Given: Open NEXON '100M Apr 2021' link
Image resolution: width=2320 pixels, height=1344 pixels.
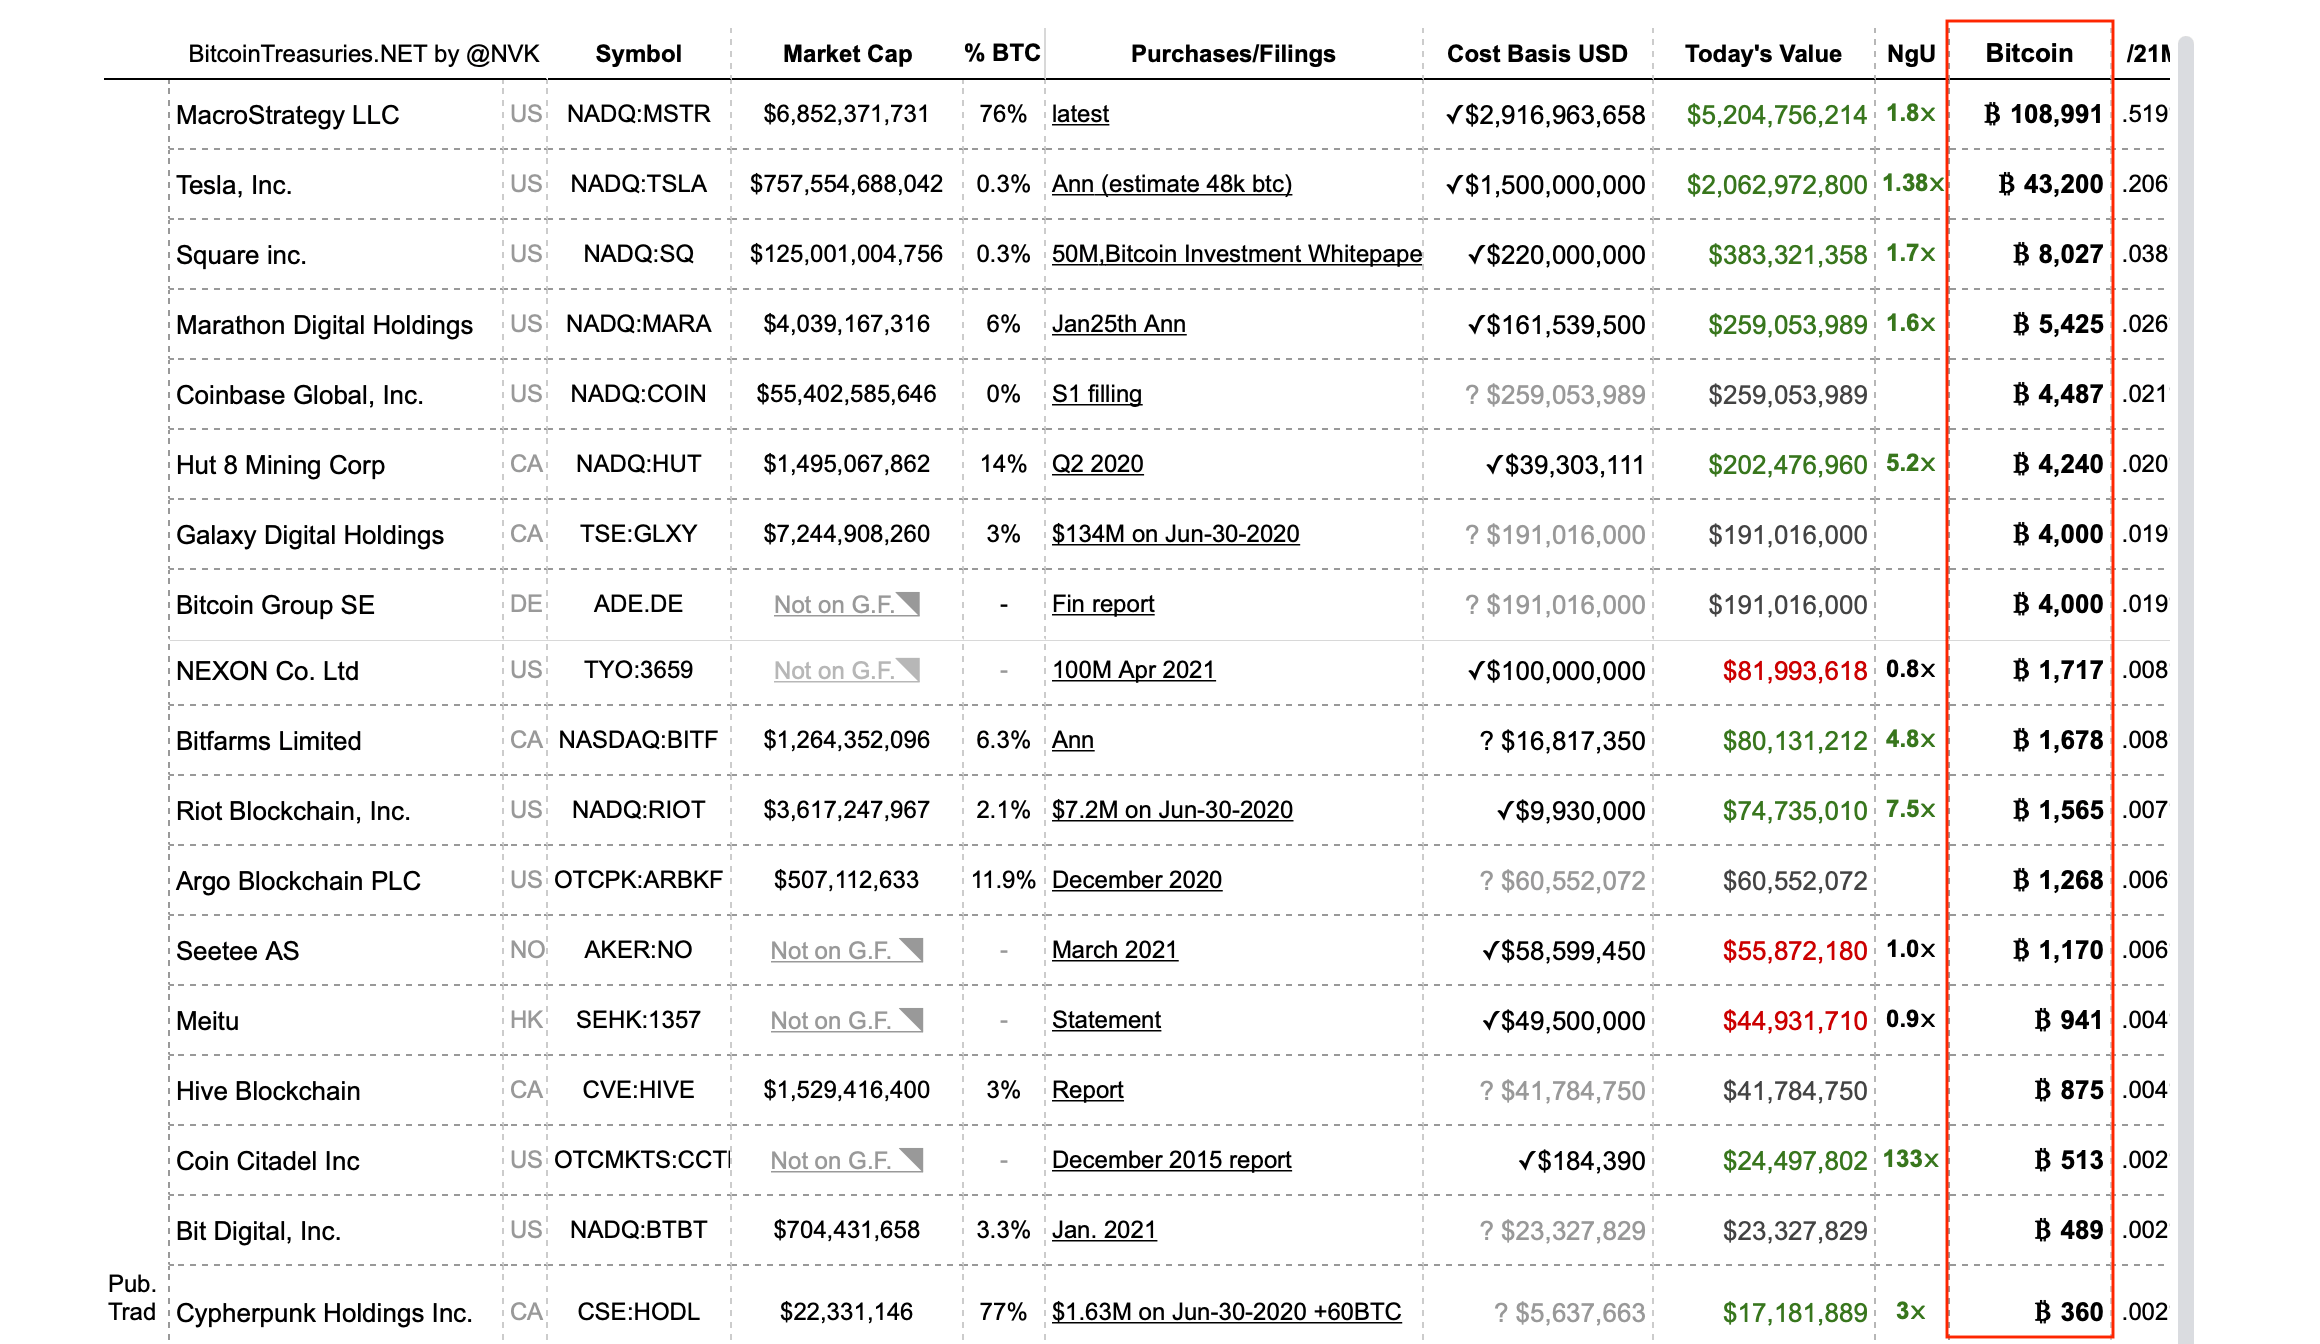Looking at the screenshot, I should point(1134,670).
